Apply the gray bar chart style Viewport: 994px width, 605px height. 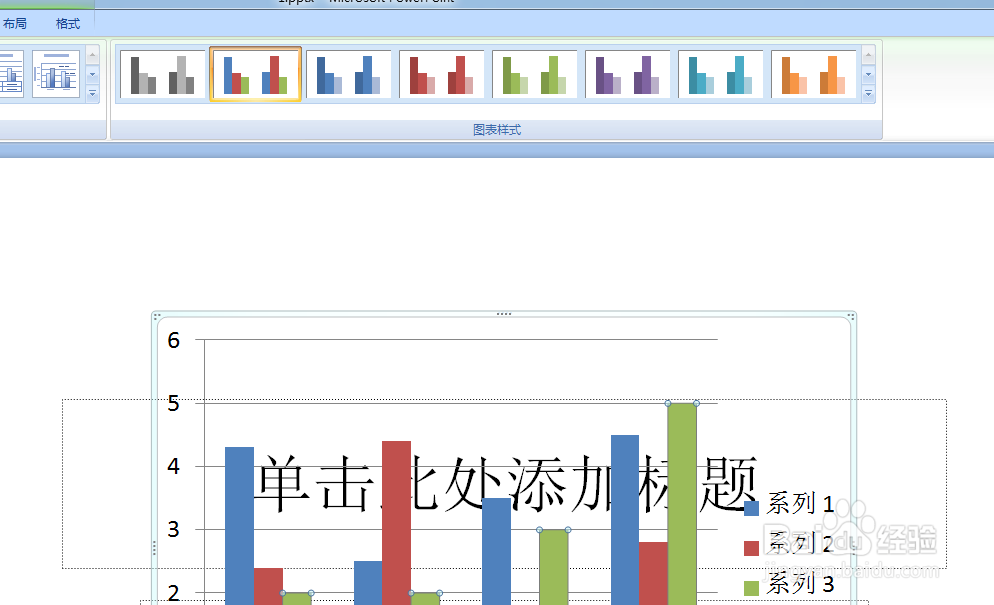point(160,73)
